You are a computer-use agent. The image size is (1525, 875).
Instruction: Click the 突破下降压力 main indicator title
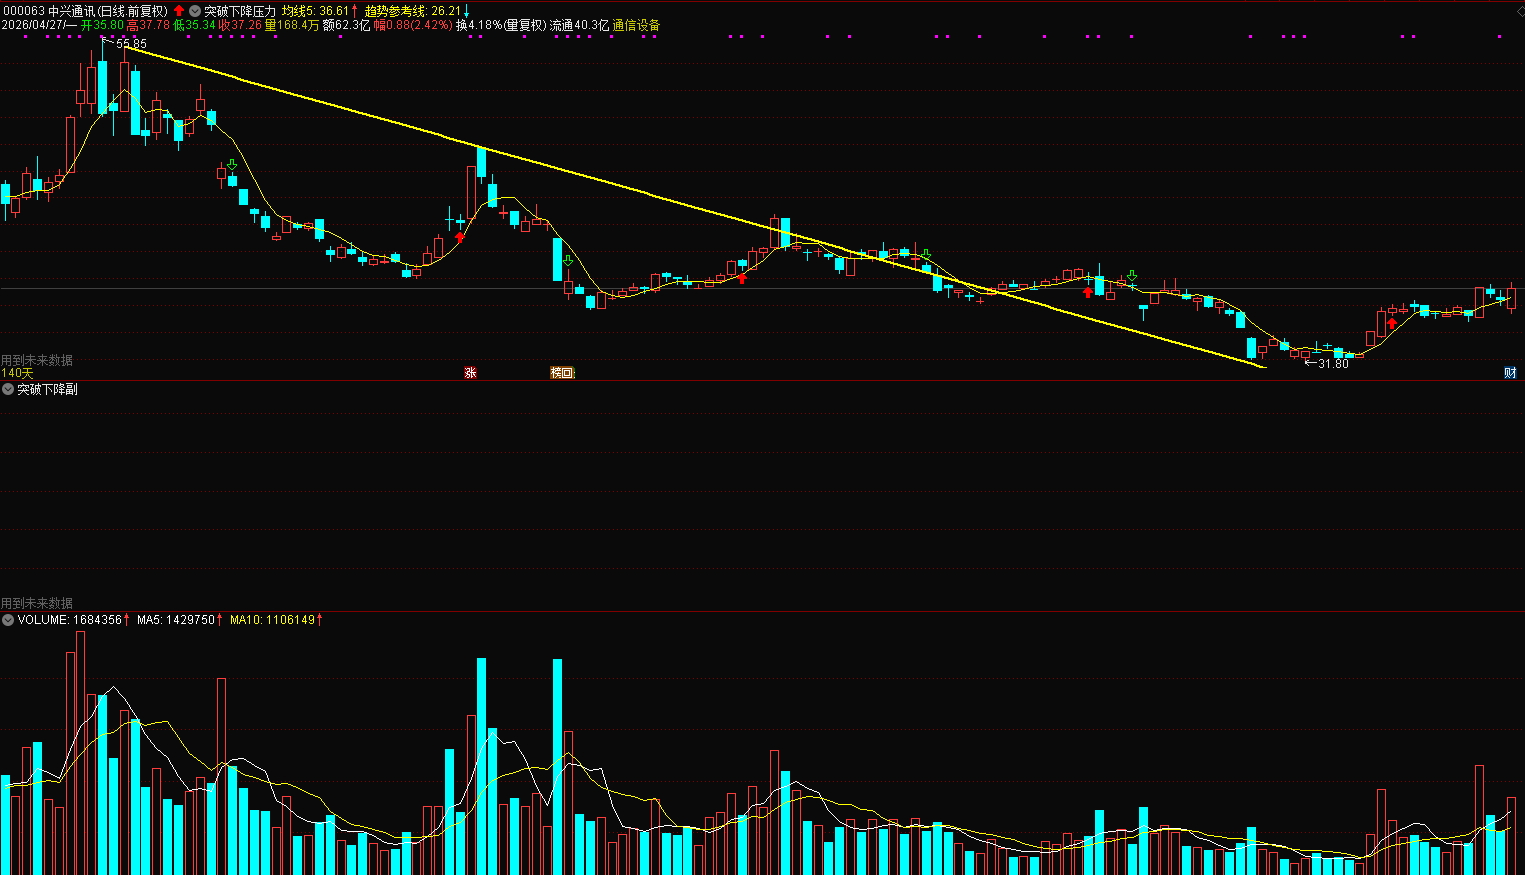click(x=240, y=11)
